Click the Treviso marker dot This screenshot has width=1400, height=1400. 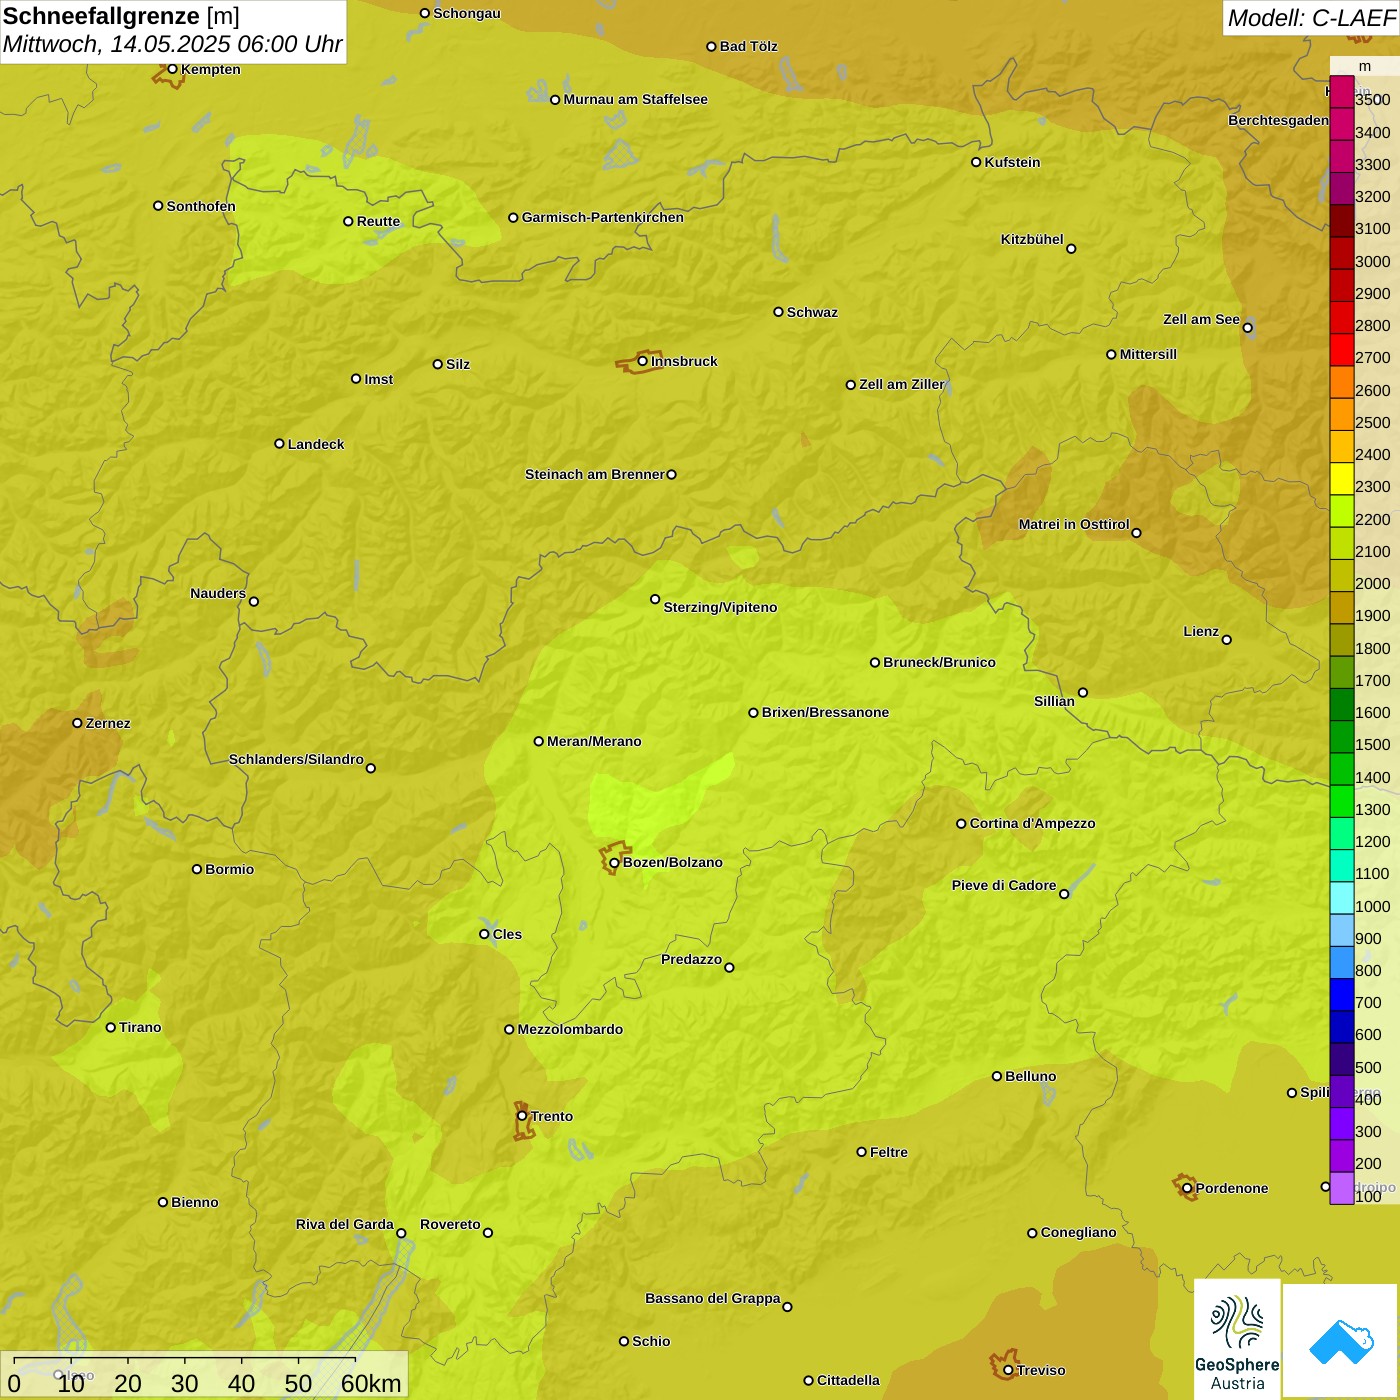tap(1008, 1370)
